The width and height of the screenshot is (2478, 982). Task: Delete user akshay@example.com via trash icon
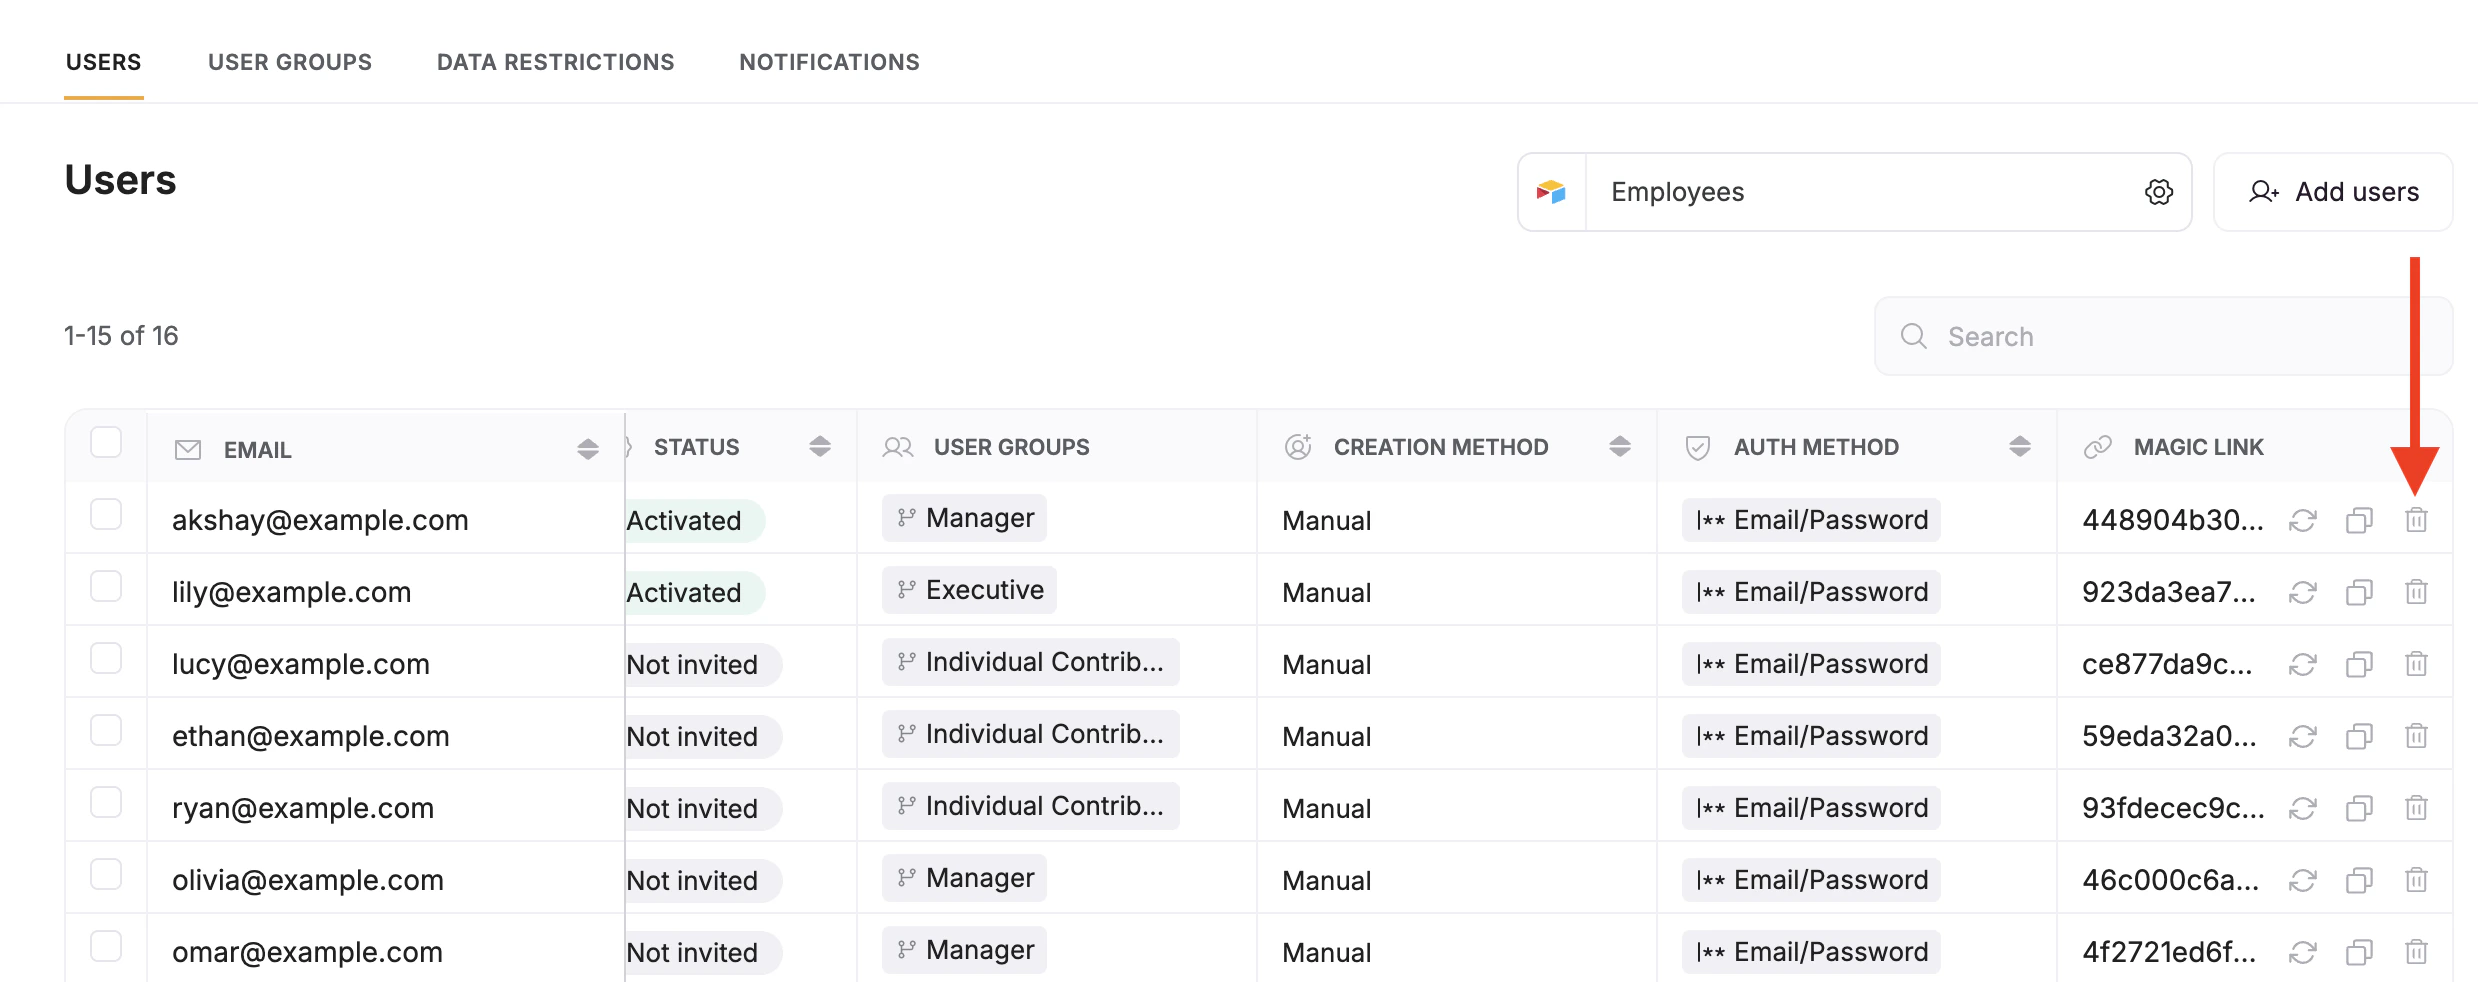point(2416,520)
